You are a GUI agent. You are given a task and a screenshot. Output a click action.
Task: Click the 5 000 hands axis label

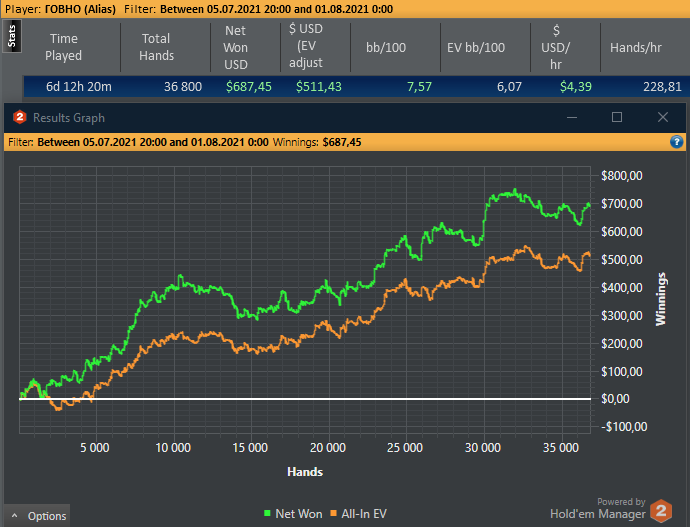coord(95,448)
